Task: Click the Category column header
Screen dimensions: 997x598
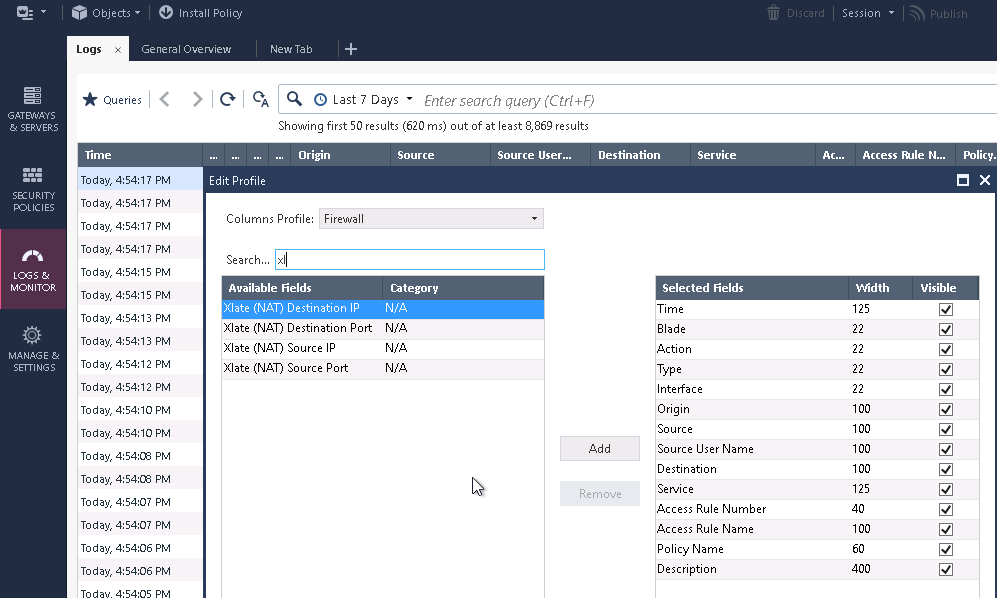Action: tap(464, 288)
